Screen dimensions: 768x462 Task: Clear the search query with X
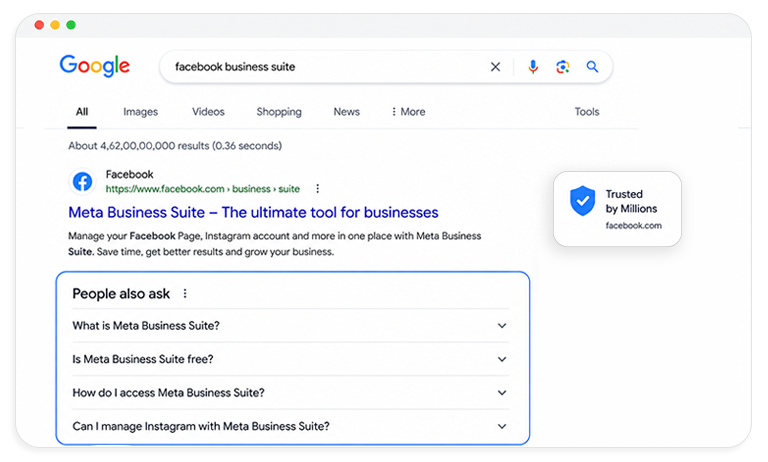coord(495,67)
